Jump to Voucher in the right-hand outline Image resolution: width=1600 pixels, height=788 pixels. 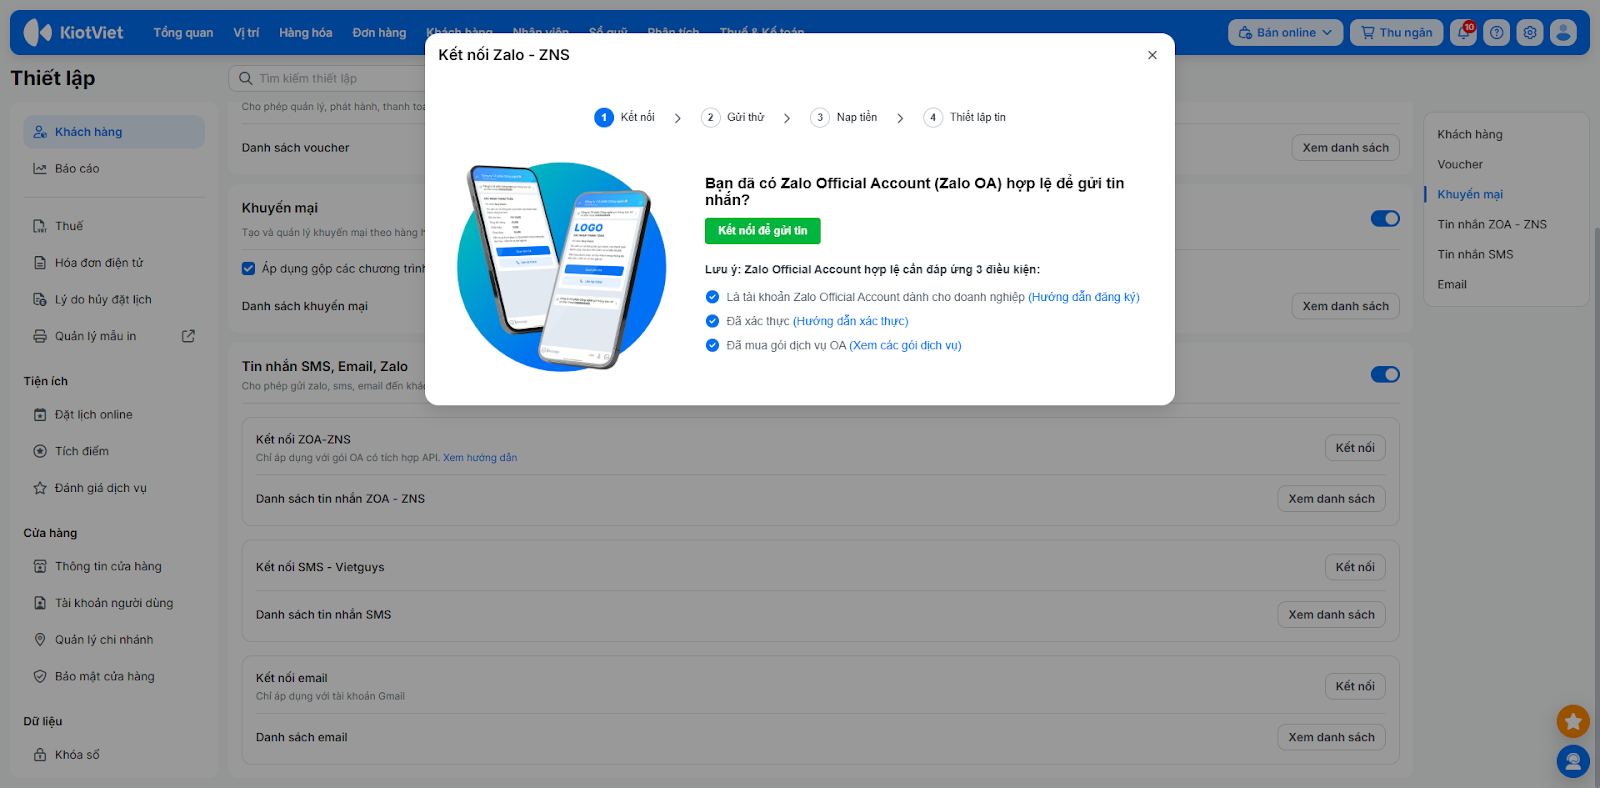[x=1460, y=164]
